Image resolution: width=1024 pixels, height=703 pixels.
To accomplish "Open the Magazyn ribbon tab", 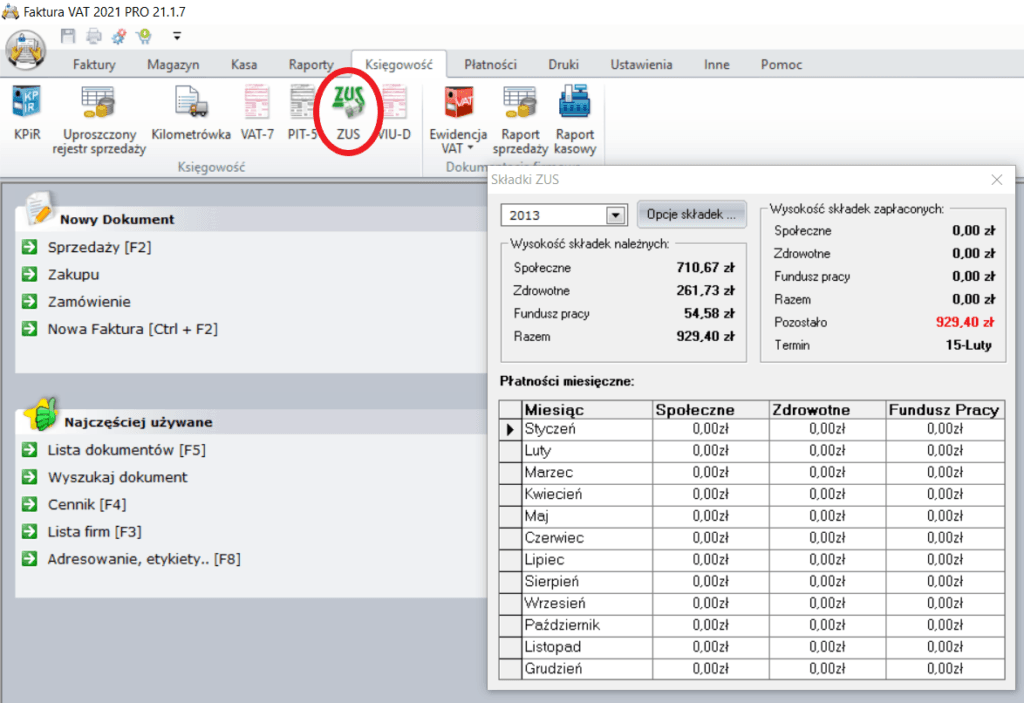I will click(173, 65).
